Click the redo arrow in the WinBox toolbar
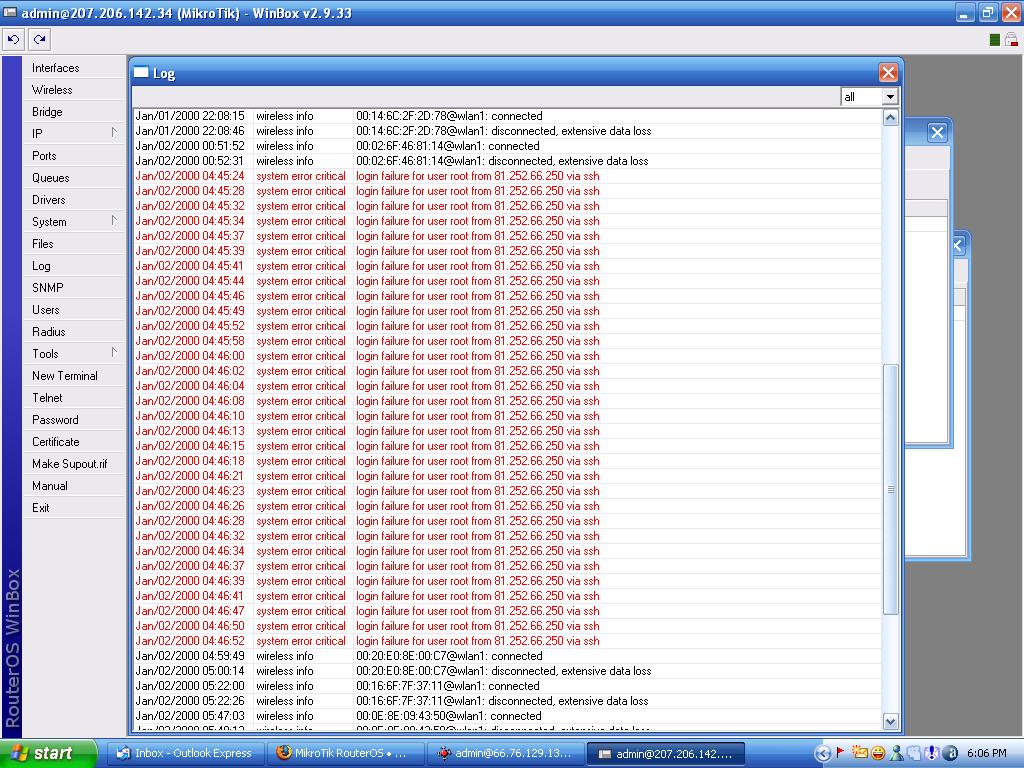Image resolution: width=1024 pixels, height=768 pixels. pyautogui.click(x=38, y=38)
